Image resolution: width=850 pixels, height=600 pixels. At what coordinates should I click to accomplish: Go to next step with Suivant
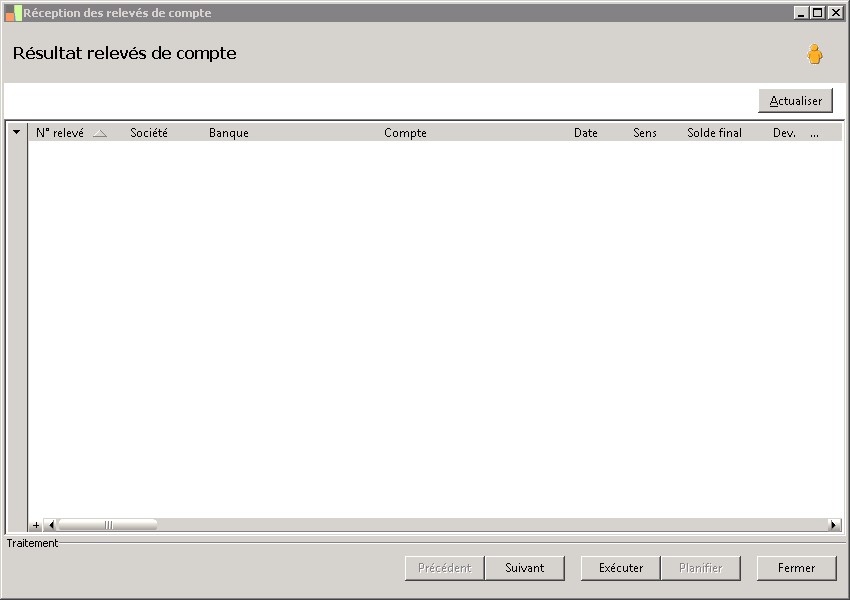(x=524, y=568)
